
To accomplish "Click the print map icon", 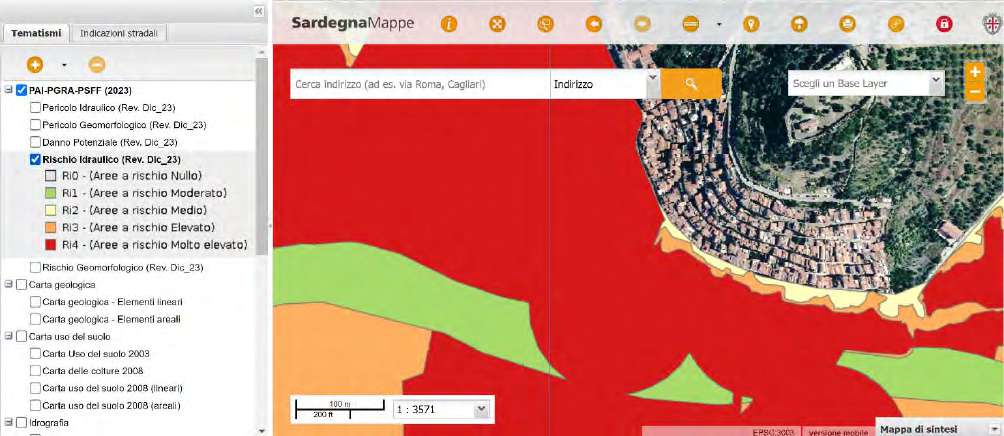I will click(847, 23).
